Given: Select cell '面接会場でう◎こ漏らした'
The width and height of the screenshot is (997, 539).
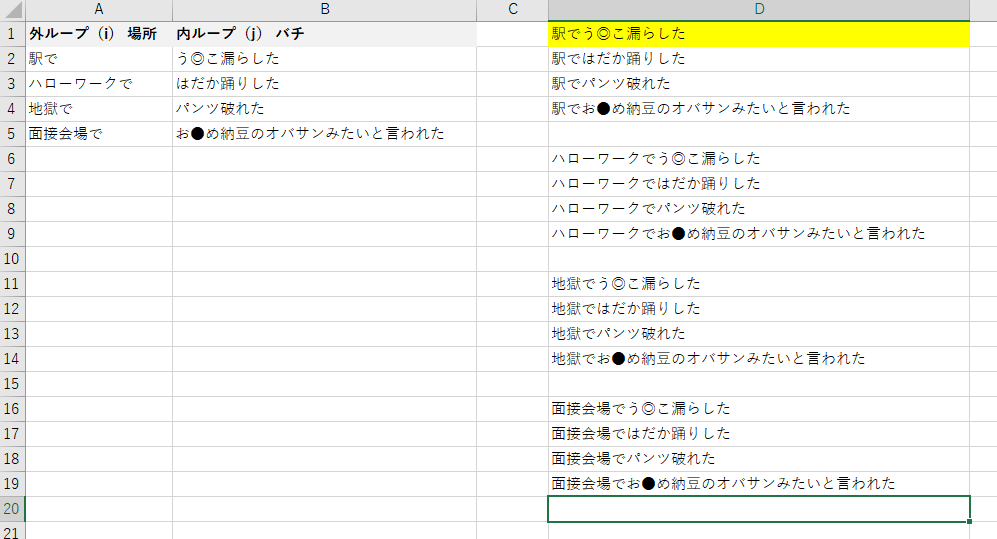Looking at the screenshot, I should [x=759, y=409].
